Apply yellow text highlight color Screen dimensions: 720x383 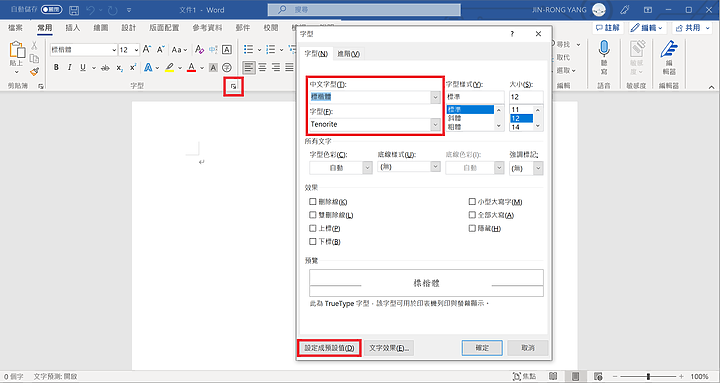[169, 68]
